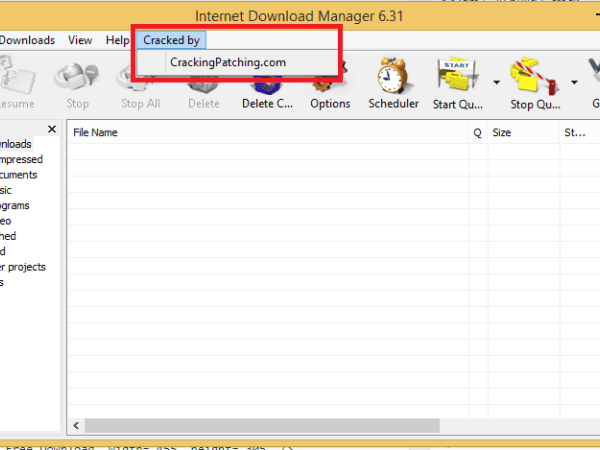Sort by File Name column header
This screenshot has height=450, width=600.
click(268, 132)
